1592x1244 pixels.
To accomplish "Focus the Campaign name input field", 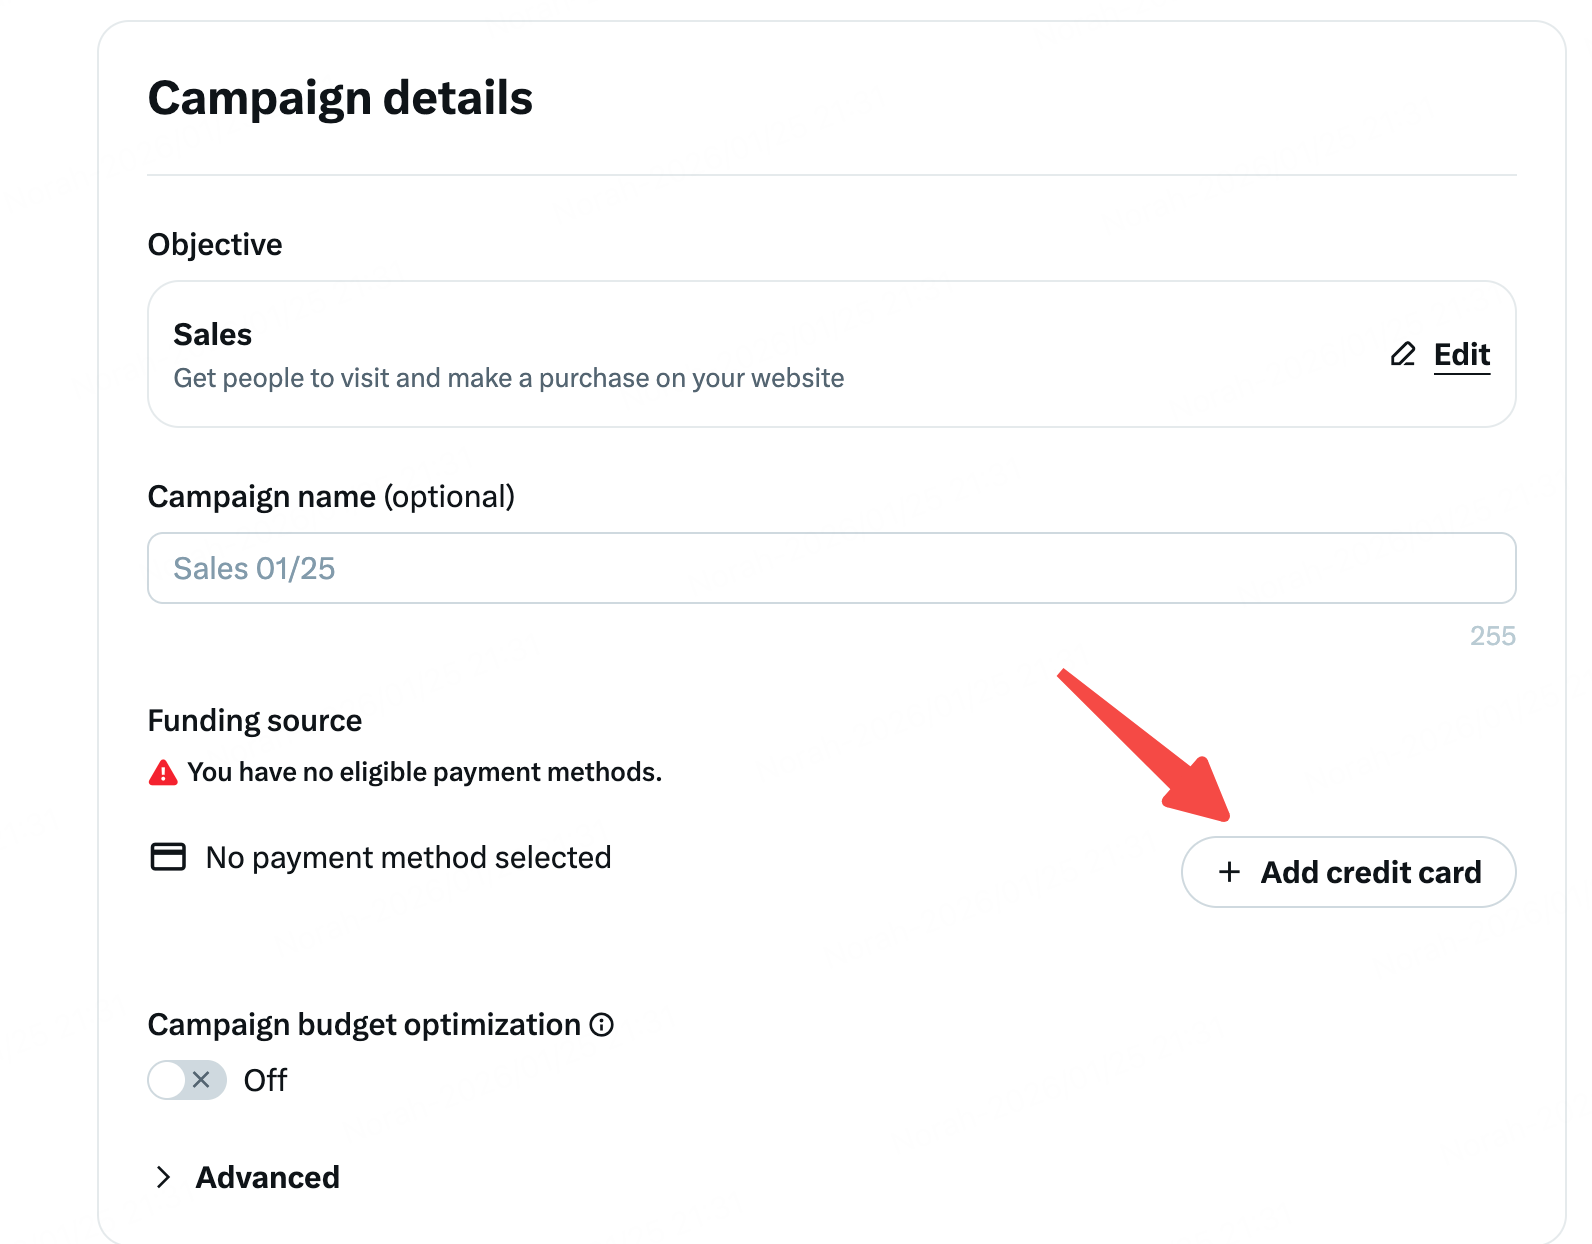I will [x=832, y=568].
